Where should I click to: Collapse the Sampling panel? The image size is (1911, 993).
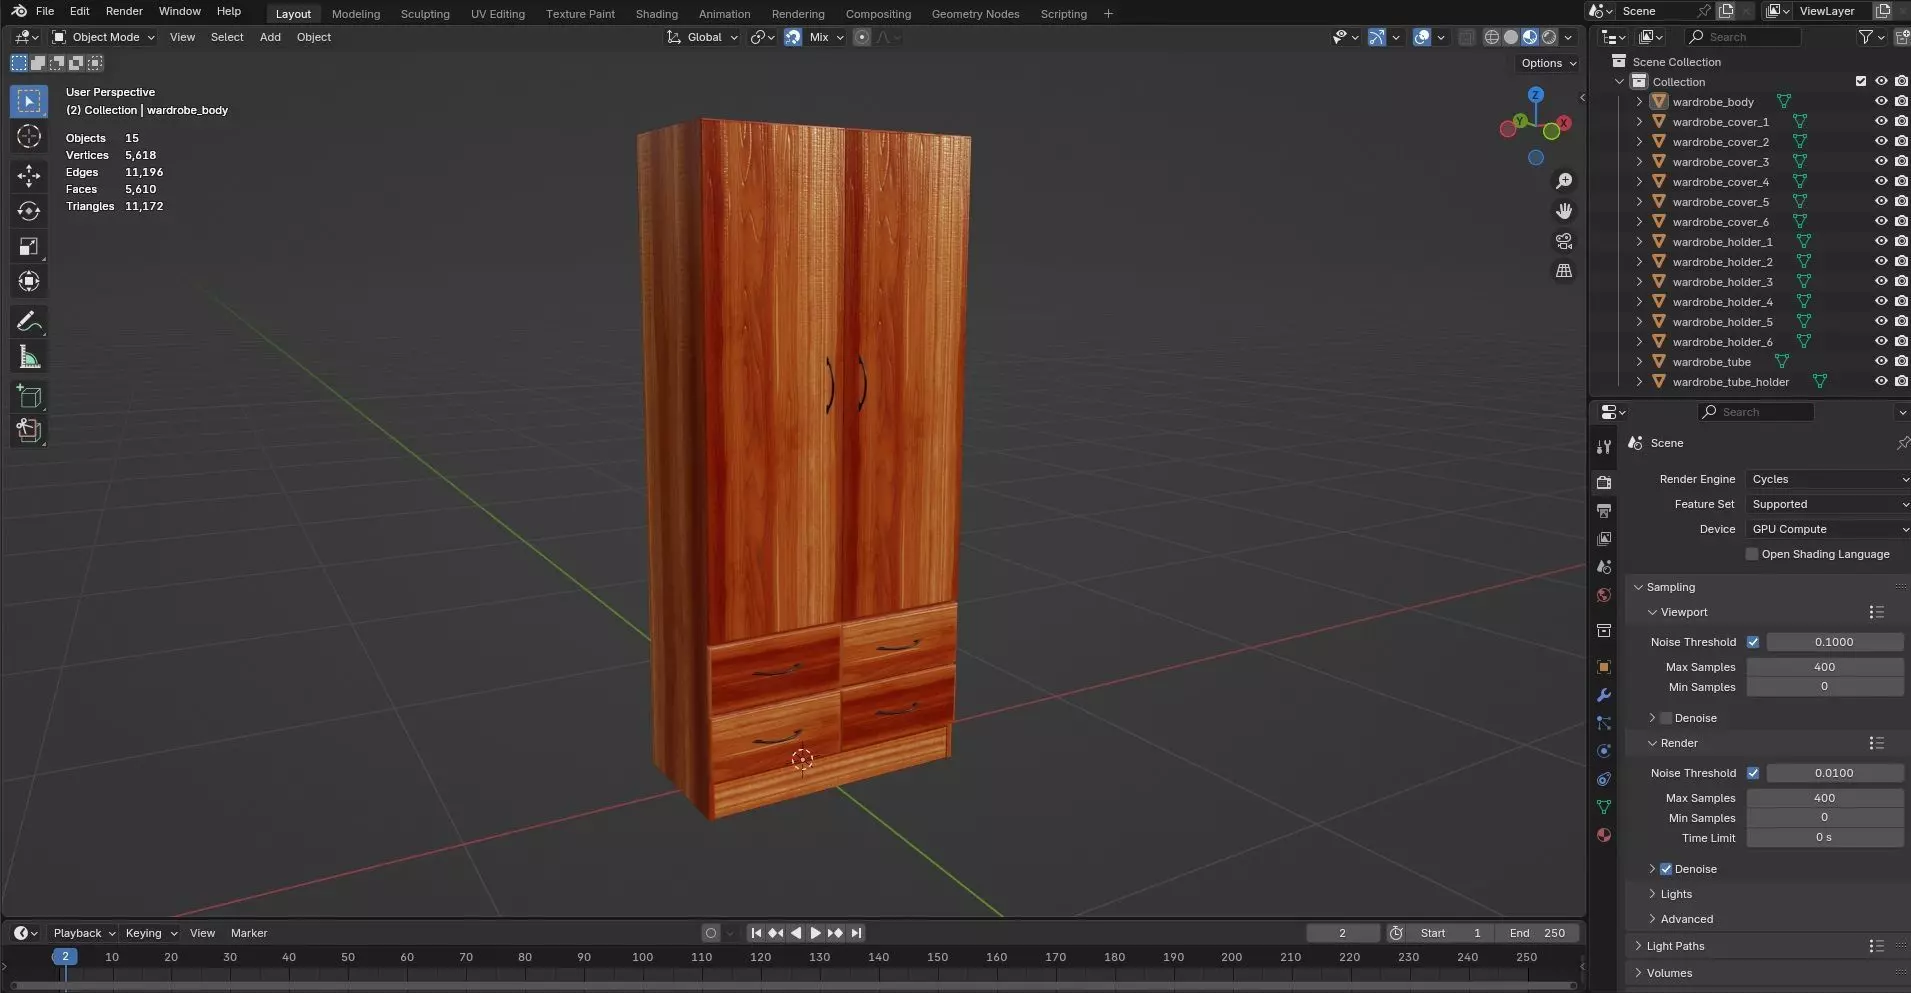coord(1670,587)
